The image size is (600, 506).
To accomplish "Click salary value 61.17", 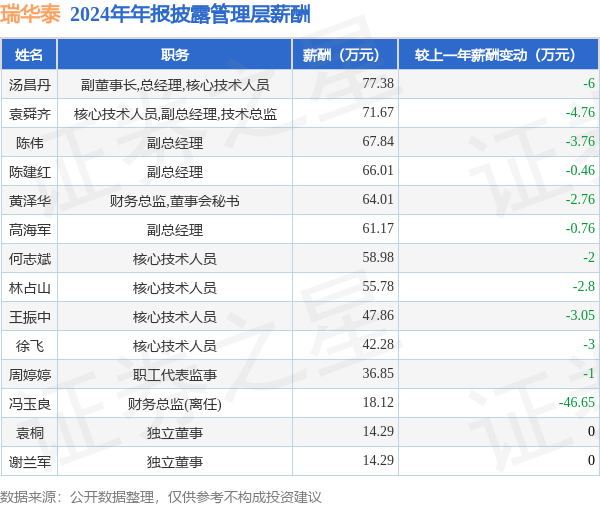I will pyautogui.click(x=378, y=228).
